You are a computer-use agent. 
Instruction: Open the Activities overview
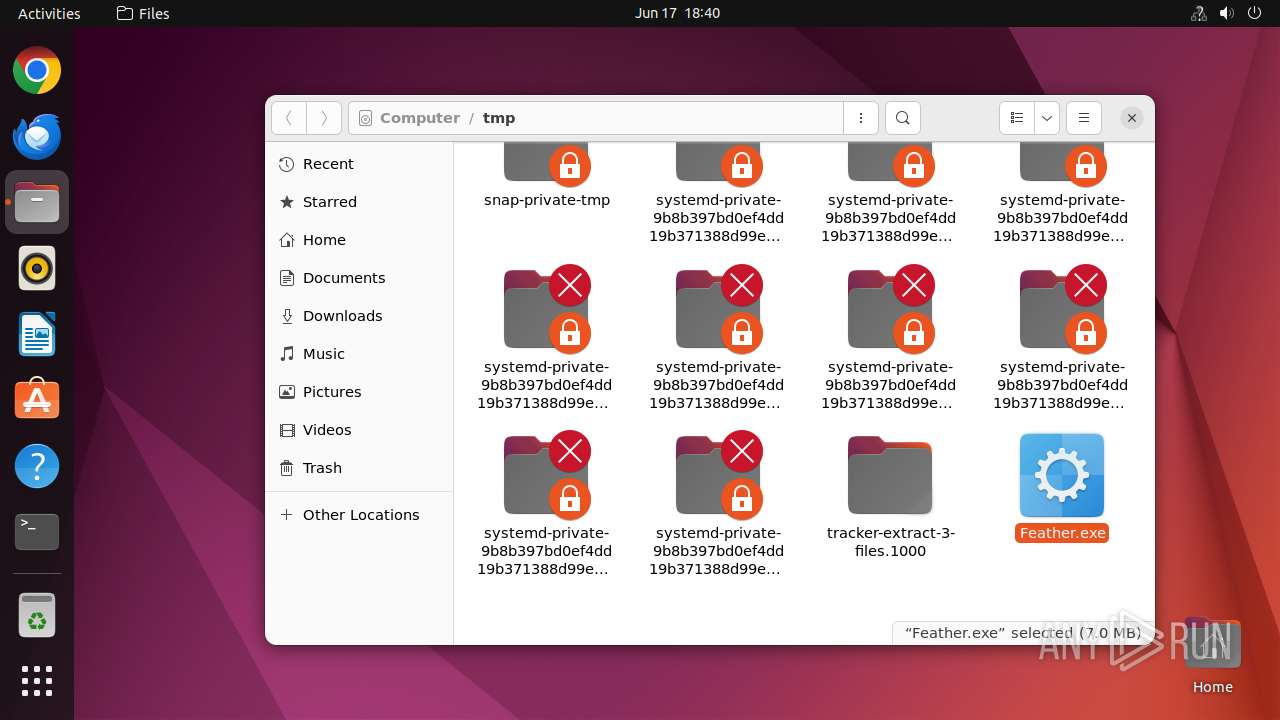[49, 13]
